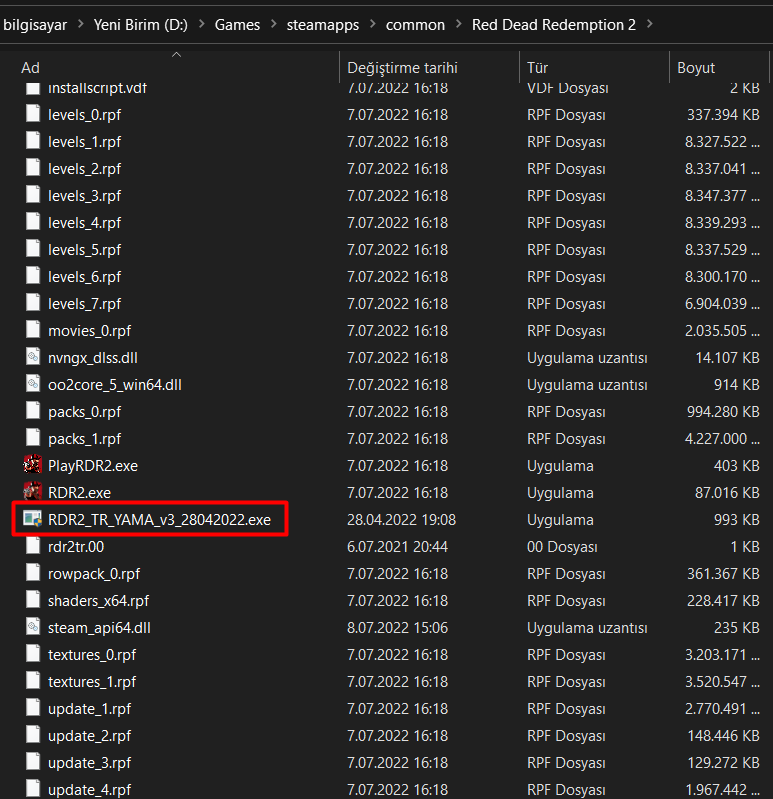Select levels_0.rpf file icon
Screen dimensions: 773x799
click(33, 114)
